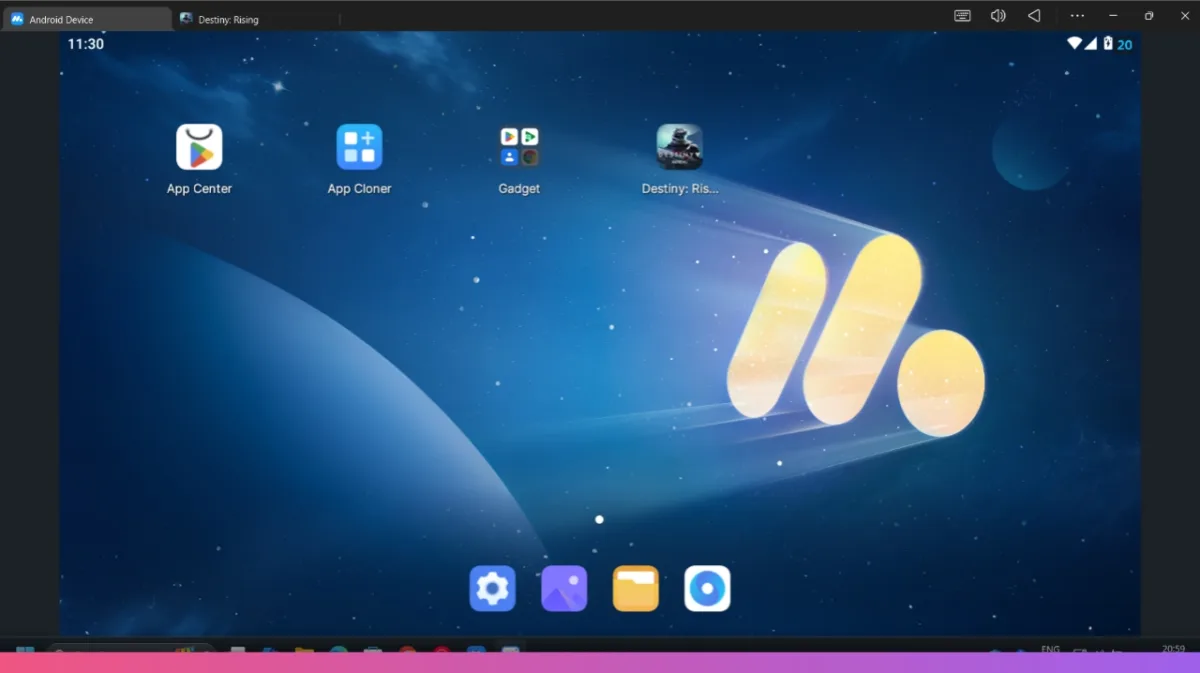Switch to the Android Device tab
This screenshot has height=673, width=1200.
coord(87,19)
